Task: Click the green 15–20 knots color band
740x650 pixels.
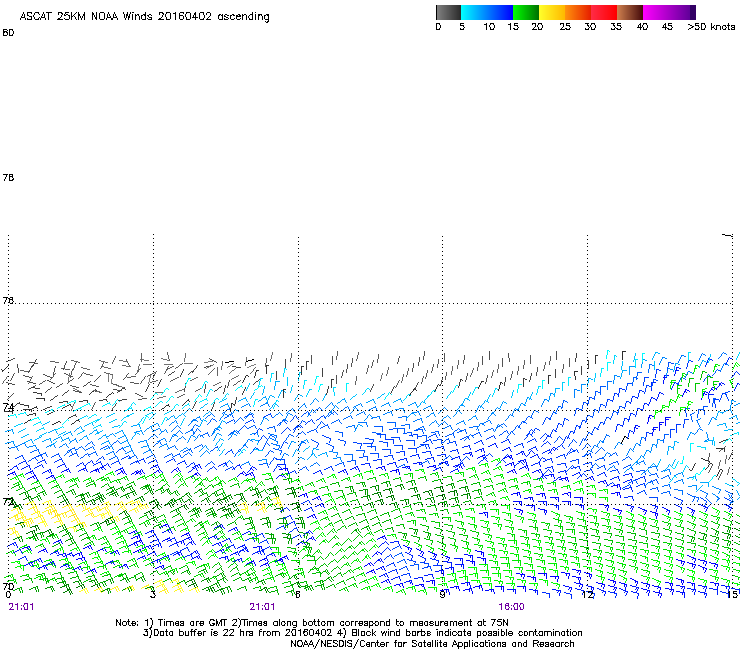Action: [526, 12]
